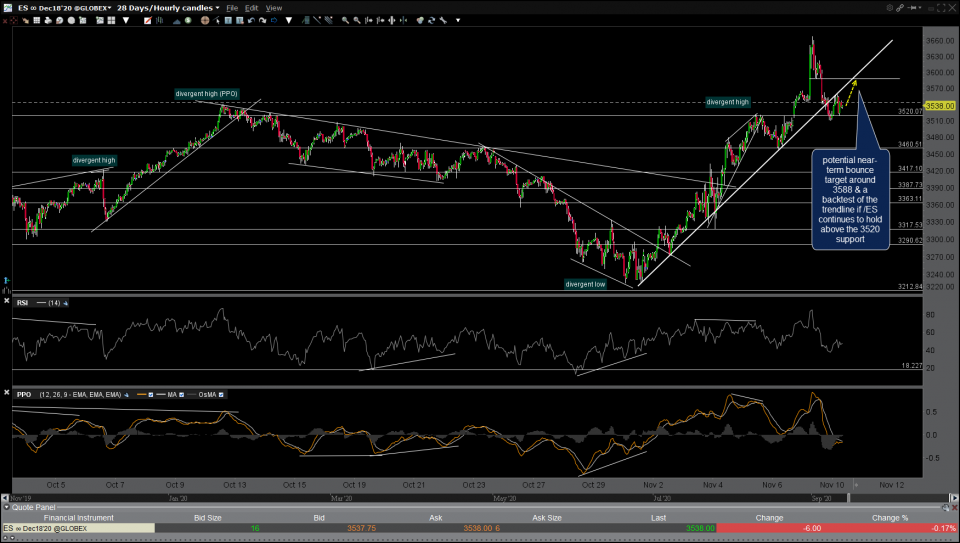Click the Last column header

659,518
